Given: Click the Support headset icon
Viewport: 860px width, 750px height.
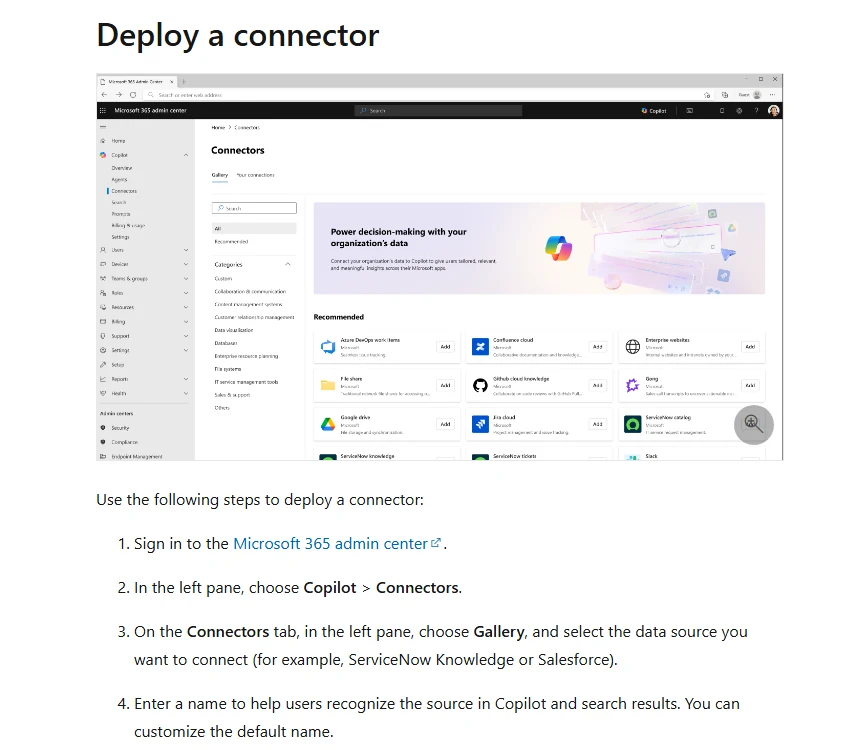Looking at the screenshot, I should pyautogui.click(x=103, y=336).
